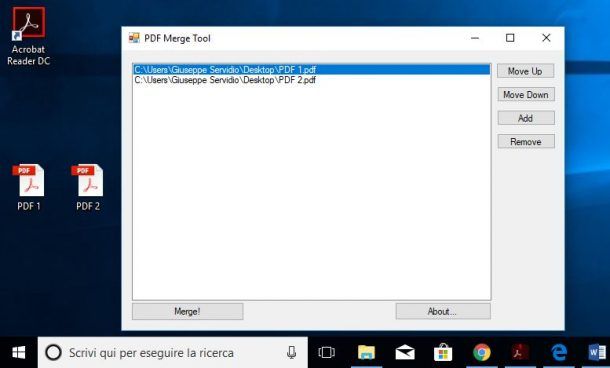This screenshot has width=610, height=368.
Task: Select the Acrobat Reader DC desktop shortcut
Action: [x=28, y=36]
